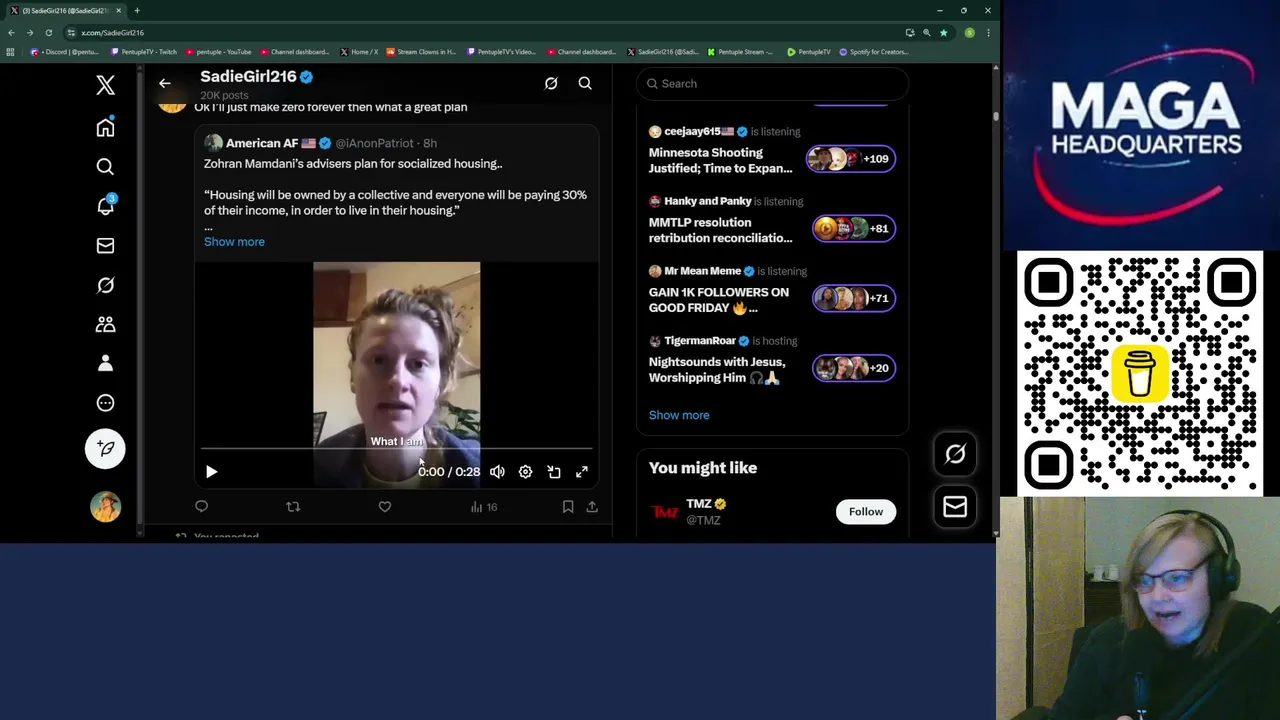This screenshot has height=720, width=1280.
Task: Go back in the browser toolbar
Action: tap(11, 32)
